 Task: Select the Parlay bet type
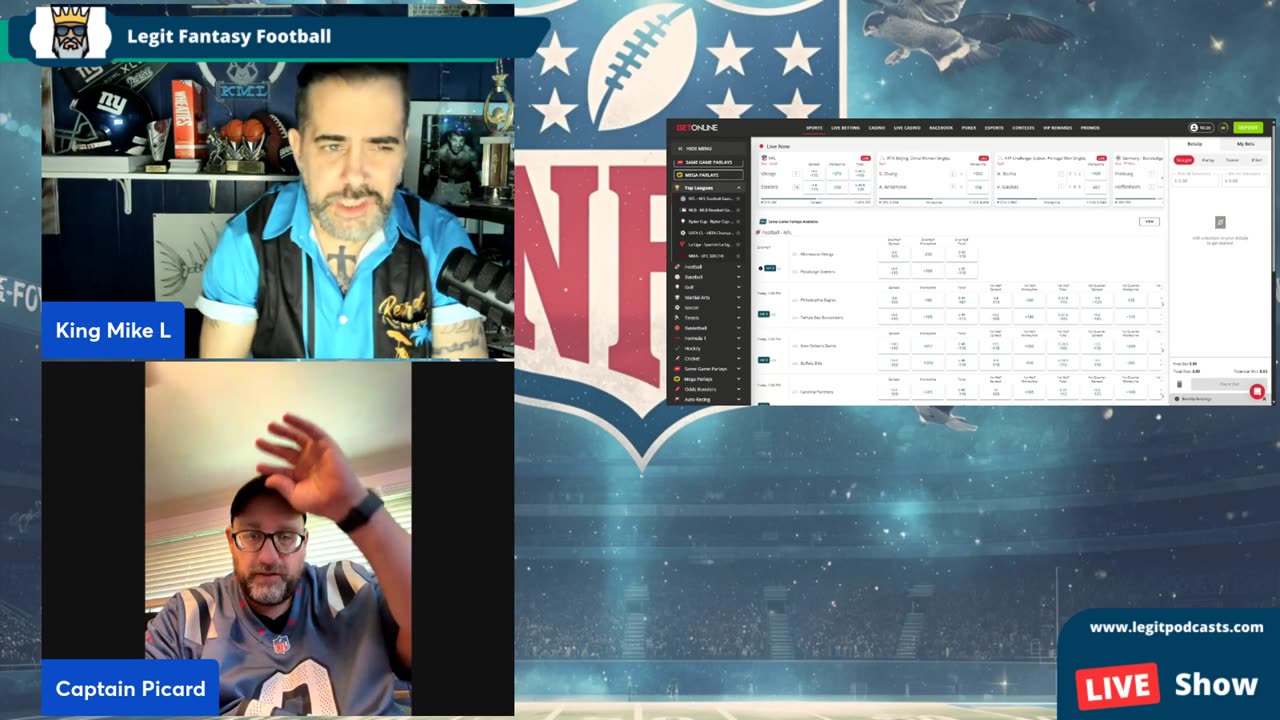[x=1208, y=160]
